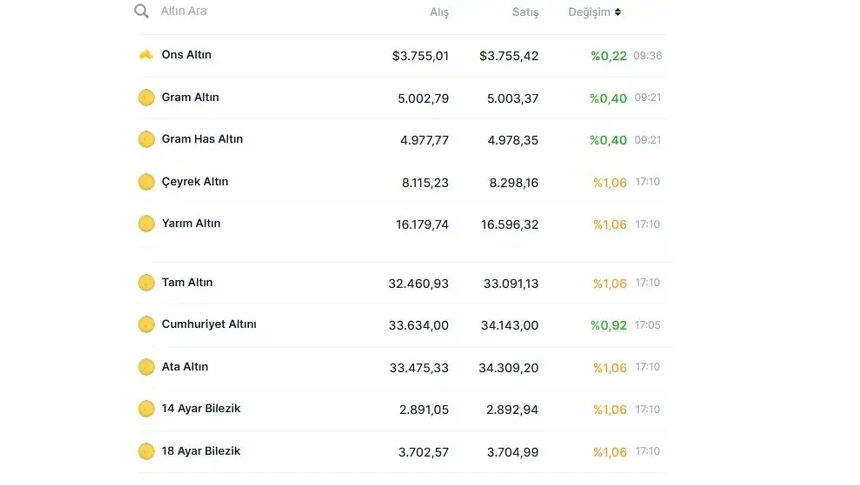Image resolution: width=860 pixels, height=485 pixels.
Task: Click the Tam Altın coin icon
Action: pyautogui.click(x=146, y=283)
